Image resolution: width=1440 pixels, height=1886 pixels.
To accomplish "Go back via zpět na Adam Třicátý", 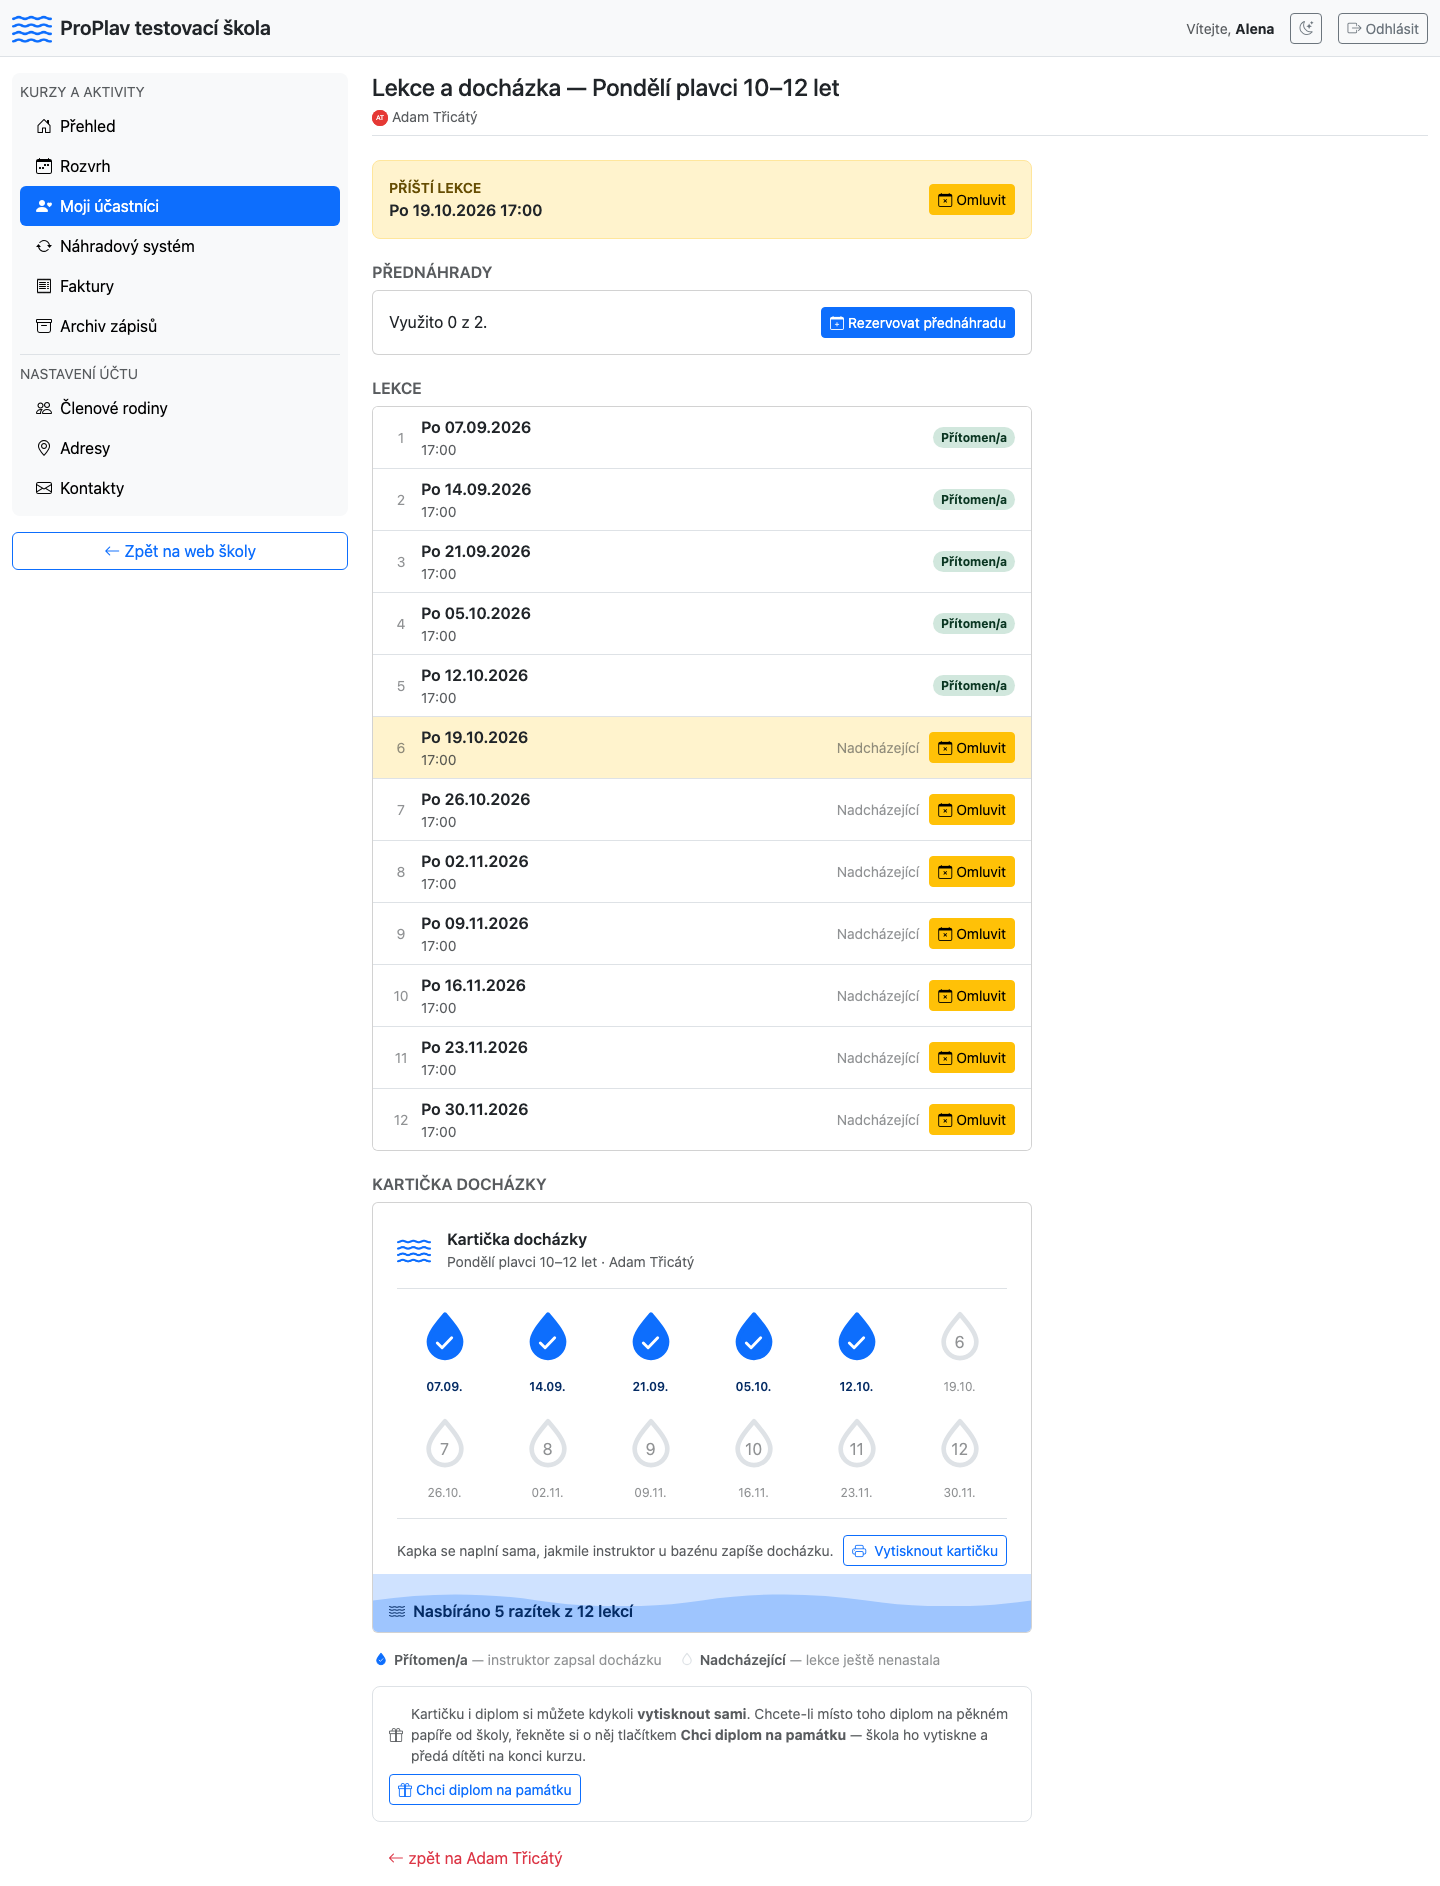I will click(476, 1858).
